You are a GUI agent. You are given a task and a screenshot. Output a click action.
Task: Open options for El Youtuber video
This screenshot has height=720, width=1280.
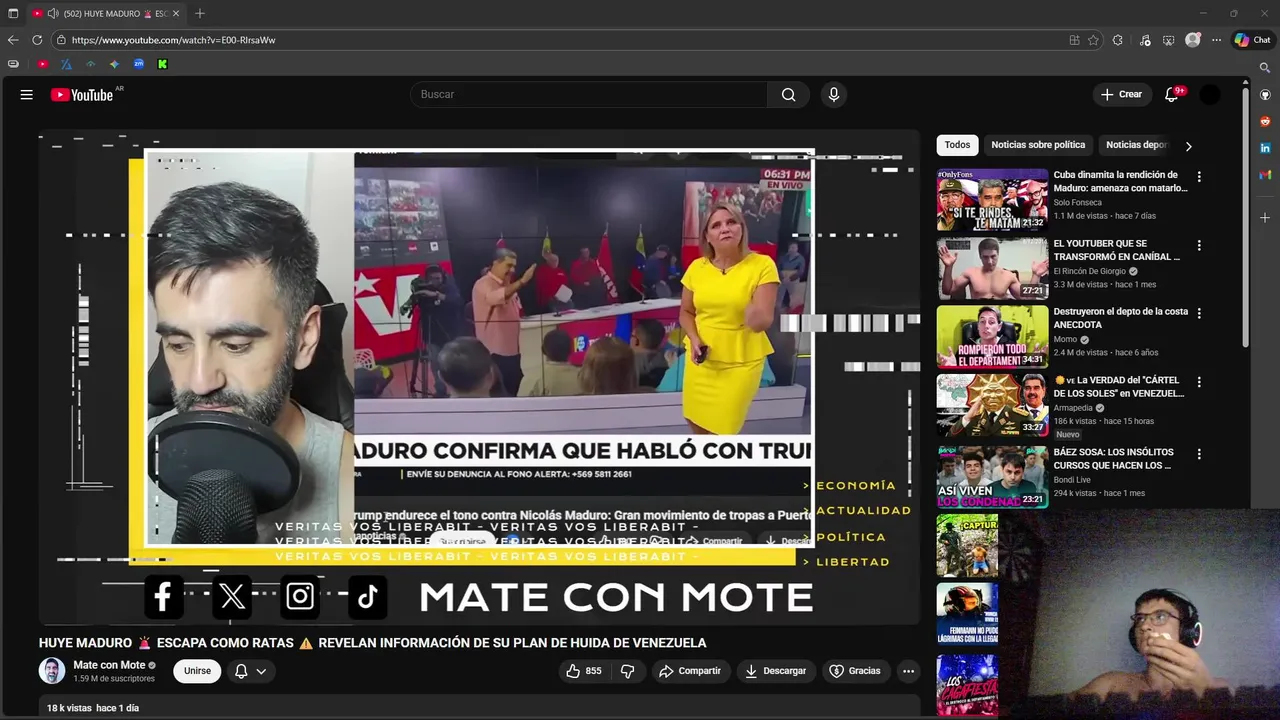(x=1199, y=245)
